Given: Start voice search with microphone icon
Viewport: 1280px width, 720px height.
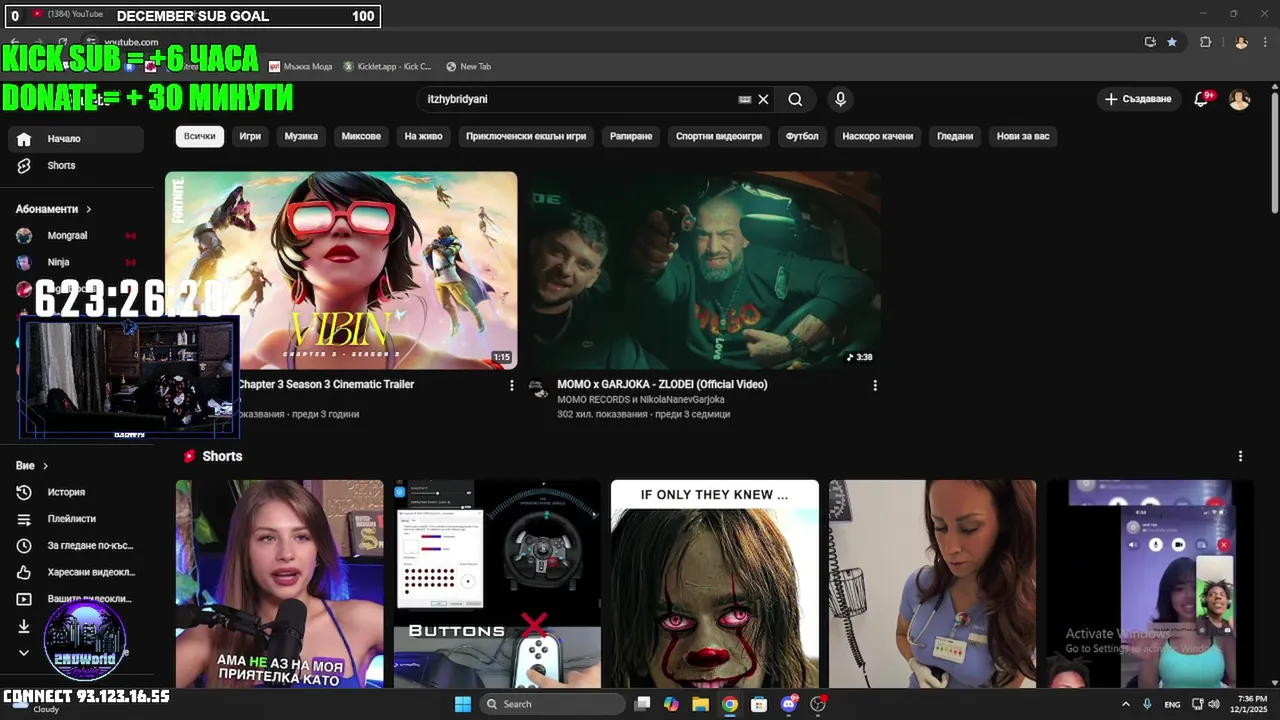Looking at the screenshot, I should point(840,99).
